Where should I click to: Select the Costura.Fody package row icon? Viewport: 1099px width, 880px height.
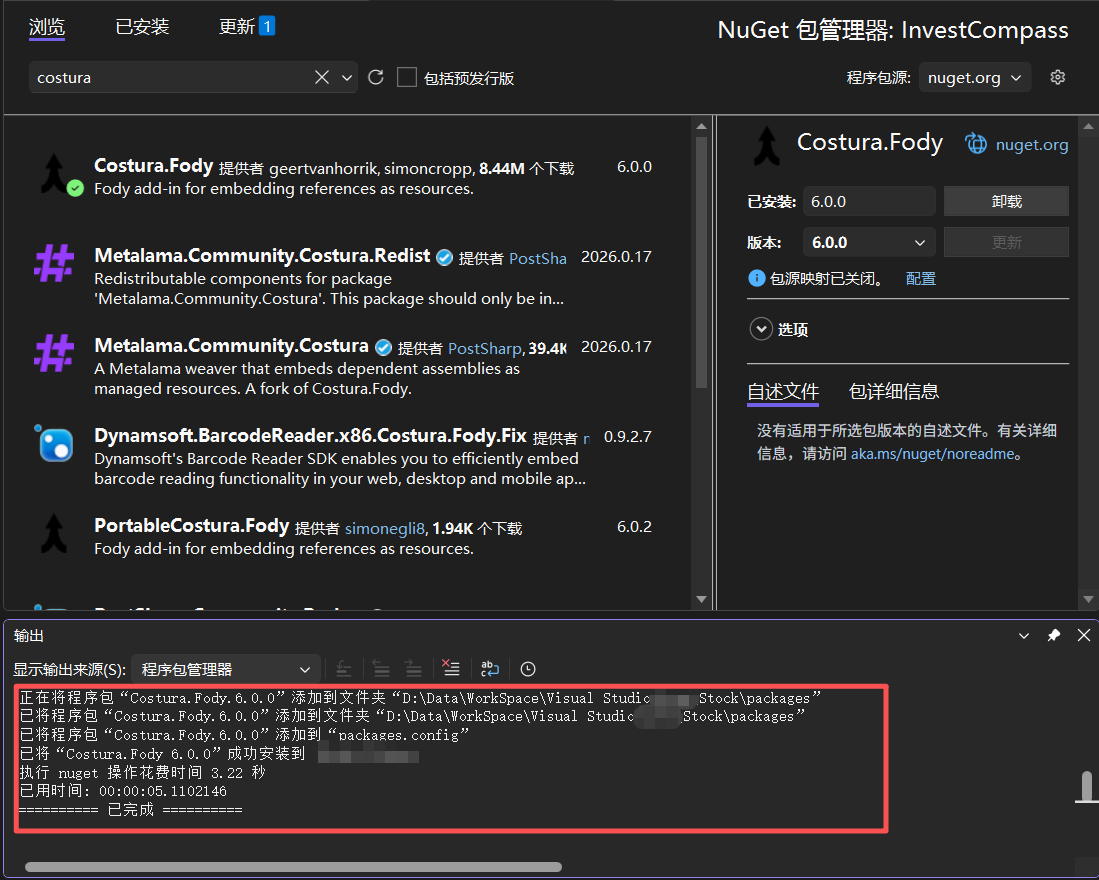(x=54, y=172)
